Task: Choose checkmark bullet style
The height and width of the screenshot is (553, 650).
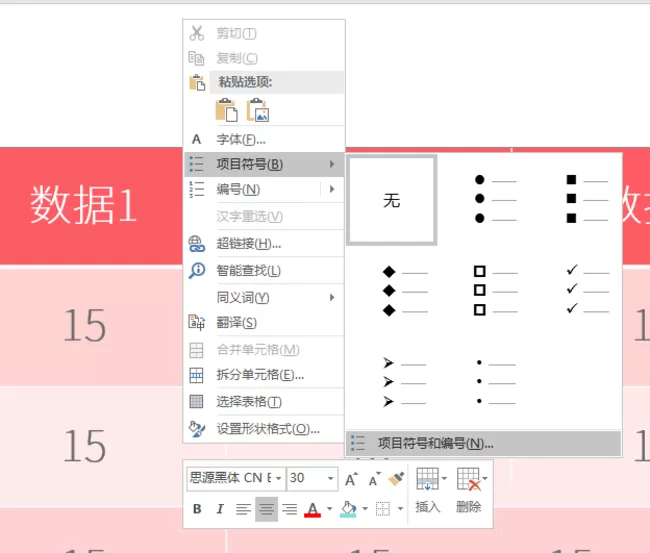Action: tap(575, 291)
